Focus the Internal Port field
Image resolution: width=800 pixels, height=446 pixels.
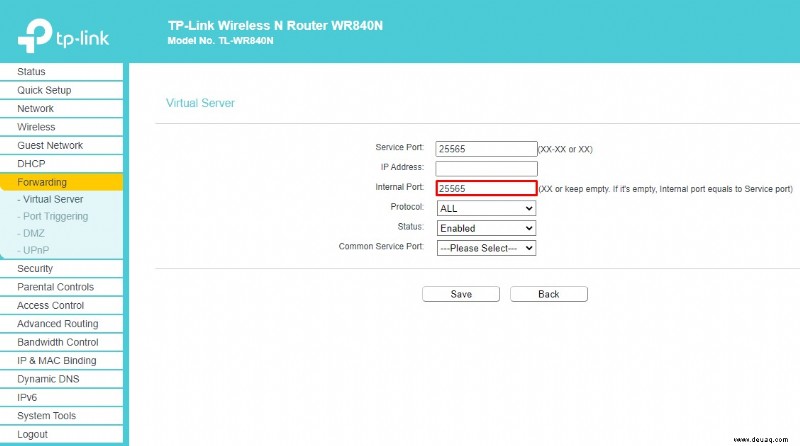click(x=486, y=188)
